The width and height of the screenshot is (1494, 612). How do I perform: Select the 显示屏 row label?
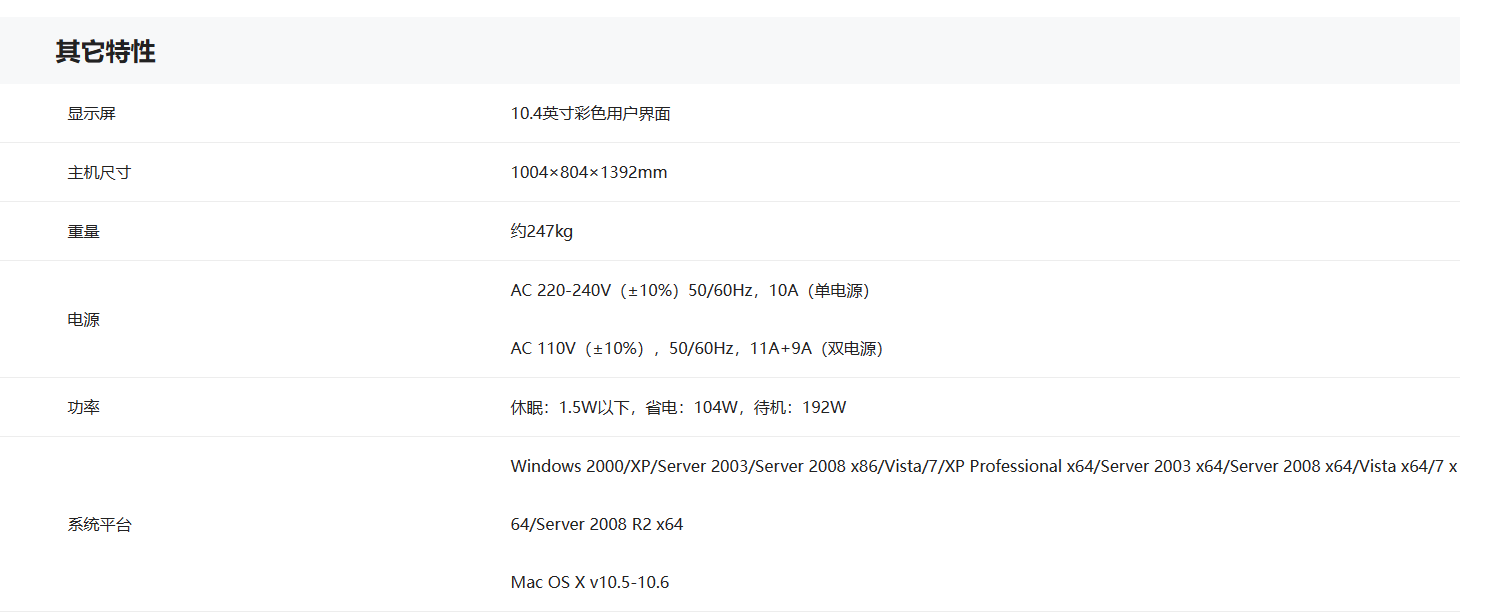(91, 114)
